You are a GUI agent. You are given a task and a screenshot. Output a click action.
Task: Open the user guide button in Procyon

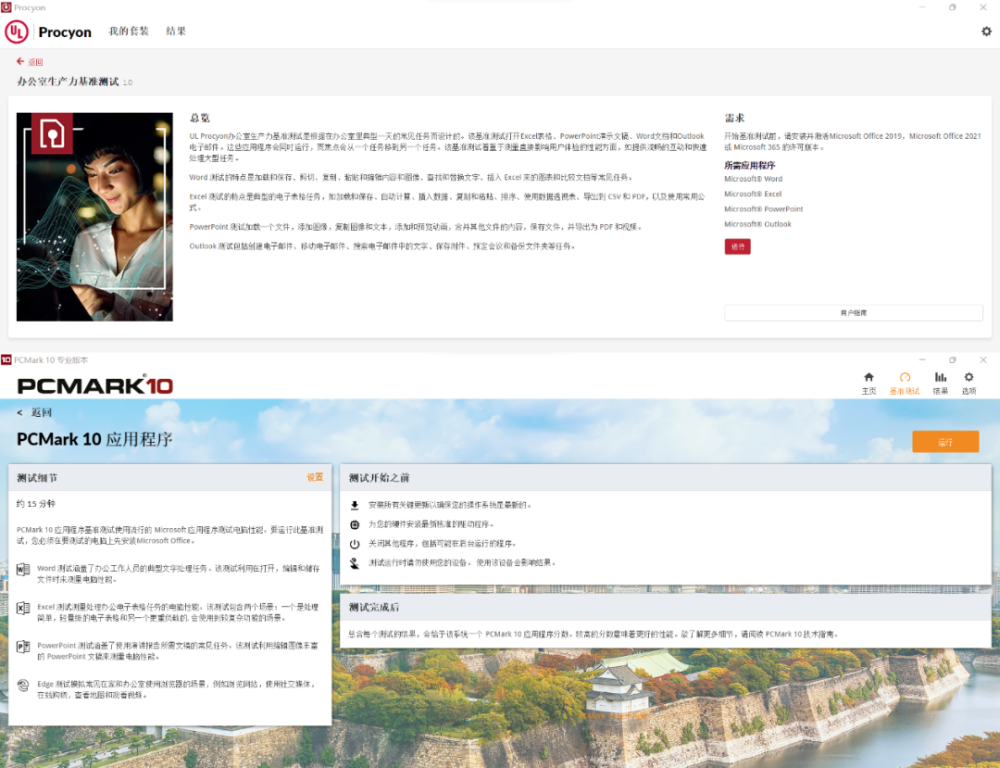853,313
